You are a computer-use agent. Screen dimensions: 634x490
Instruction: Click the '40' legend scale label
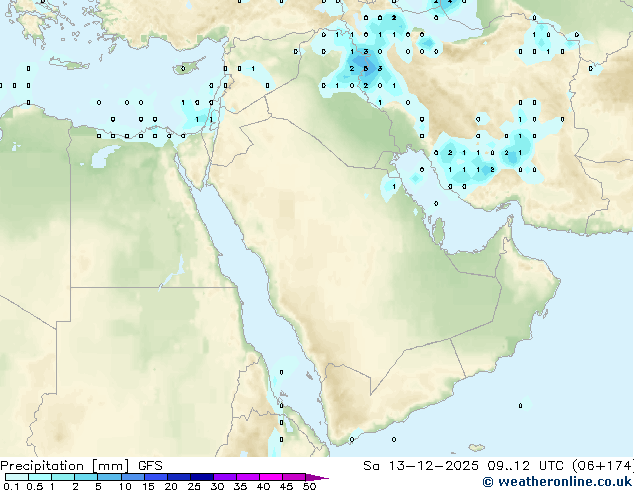pyautogui.click(x=263, y=486)
